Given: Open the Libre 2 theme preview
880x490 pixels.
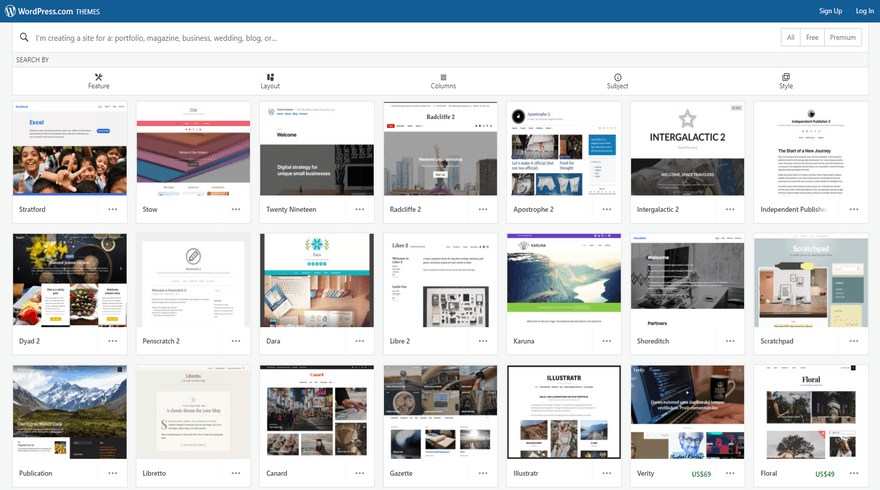Looking at the screenshot, I should [x=440, y=281].
